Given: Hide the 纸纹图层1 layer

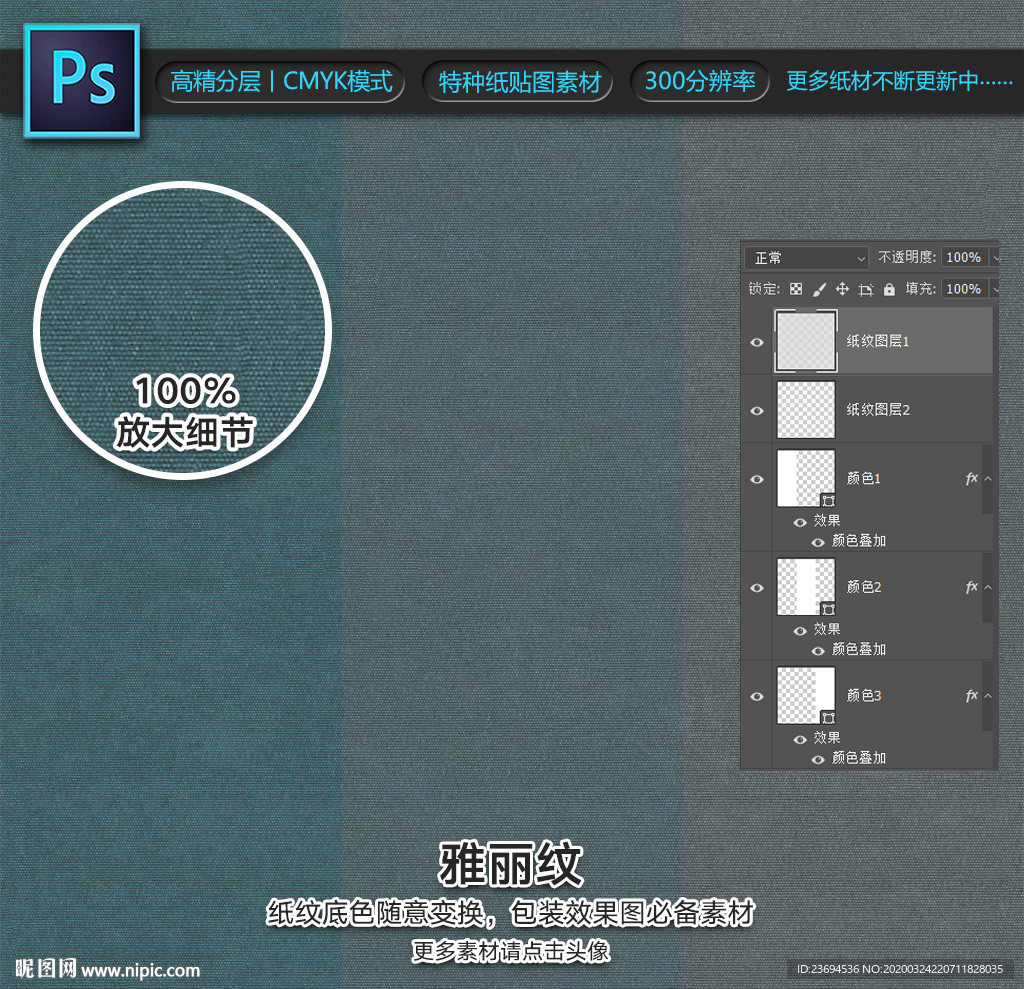Looking at the screenshot, I should pos(757,342).
